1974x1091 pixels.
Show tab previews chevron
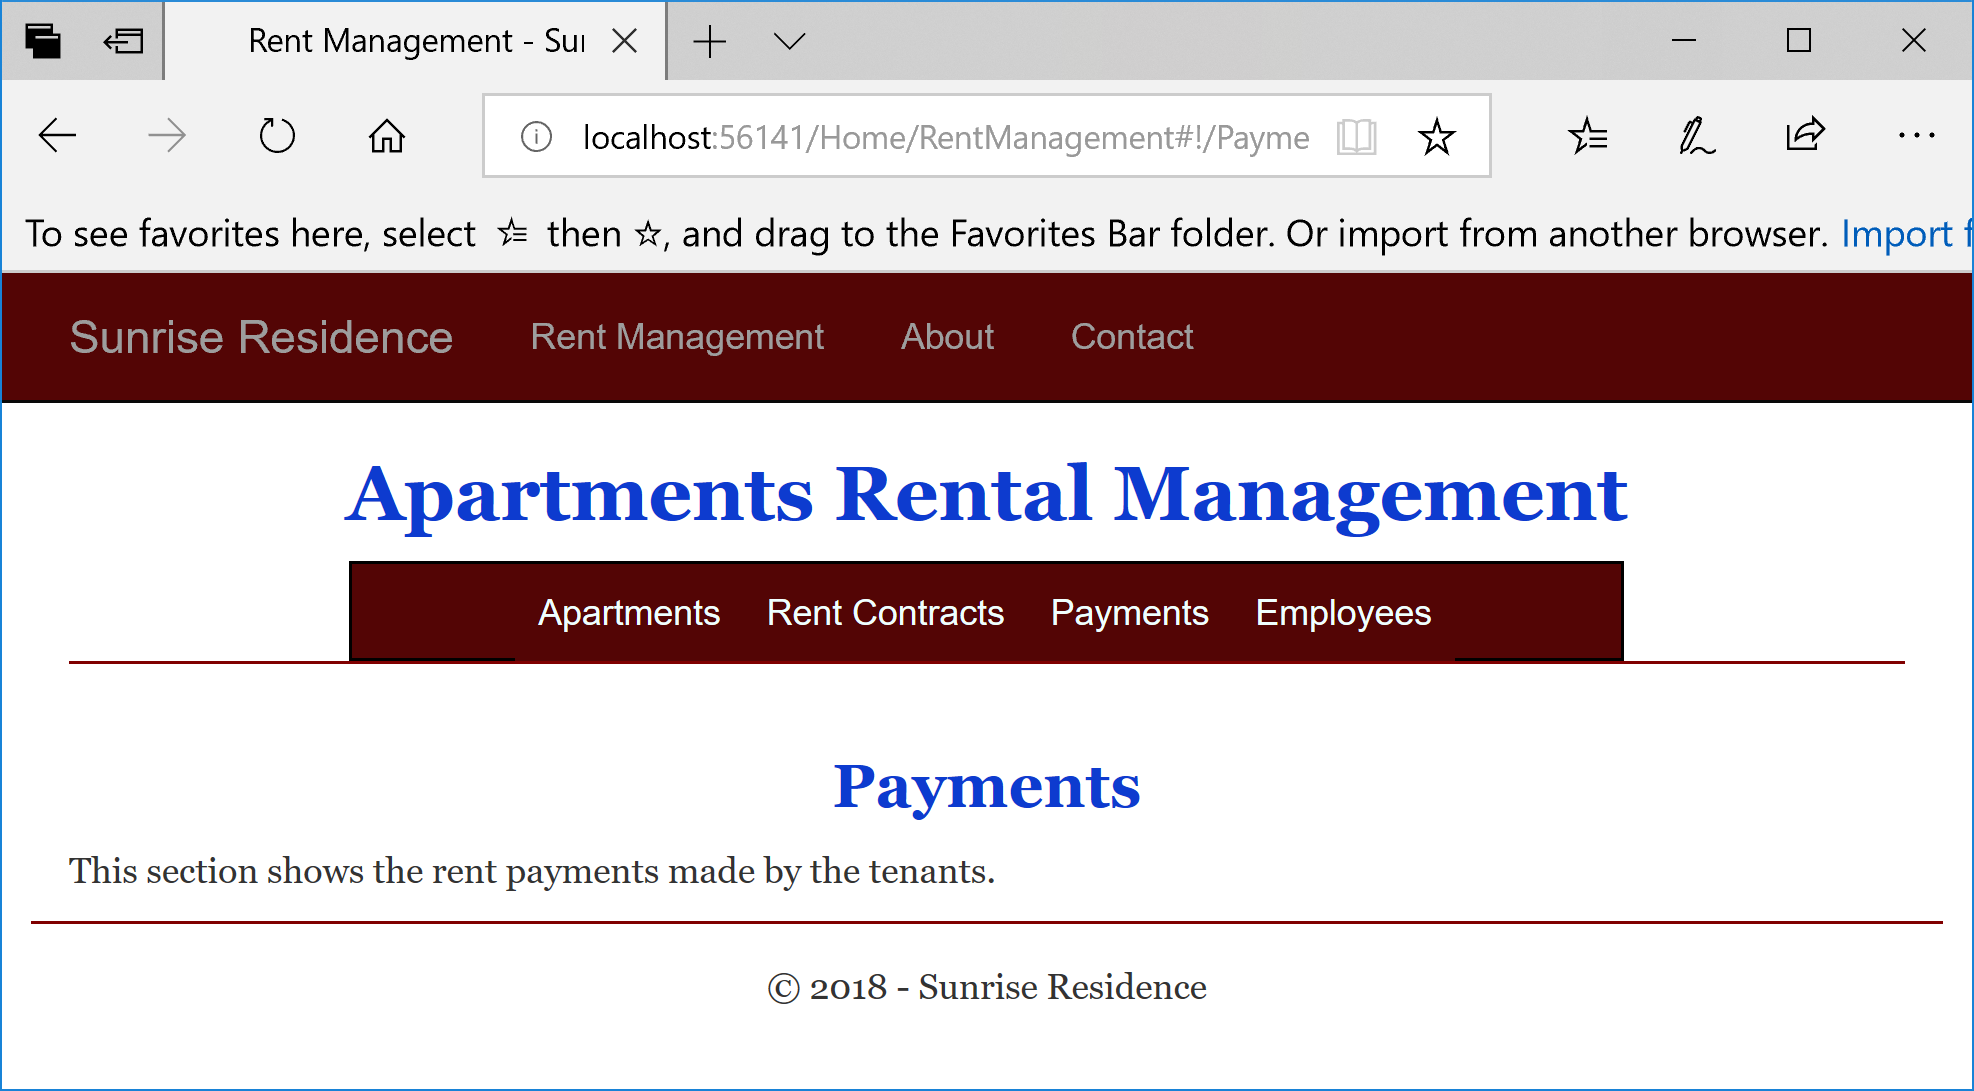point(789,41)
